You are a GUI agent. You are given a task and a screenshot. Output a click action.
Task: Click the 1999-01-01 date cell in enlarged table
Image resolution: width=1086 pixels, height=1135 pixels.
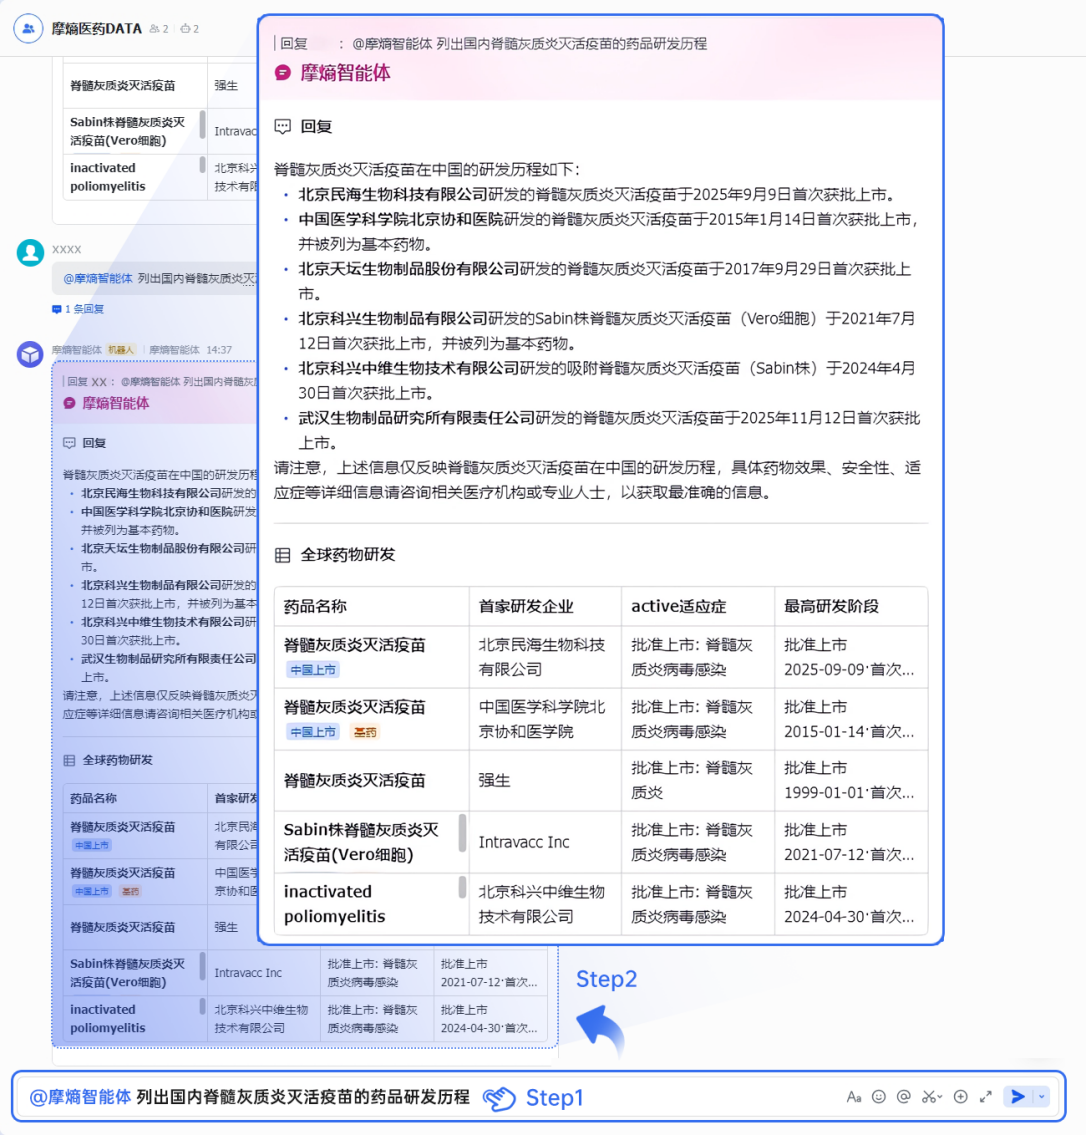[851, 780]
